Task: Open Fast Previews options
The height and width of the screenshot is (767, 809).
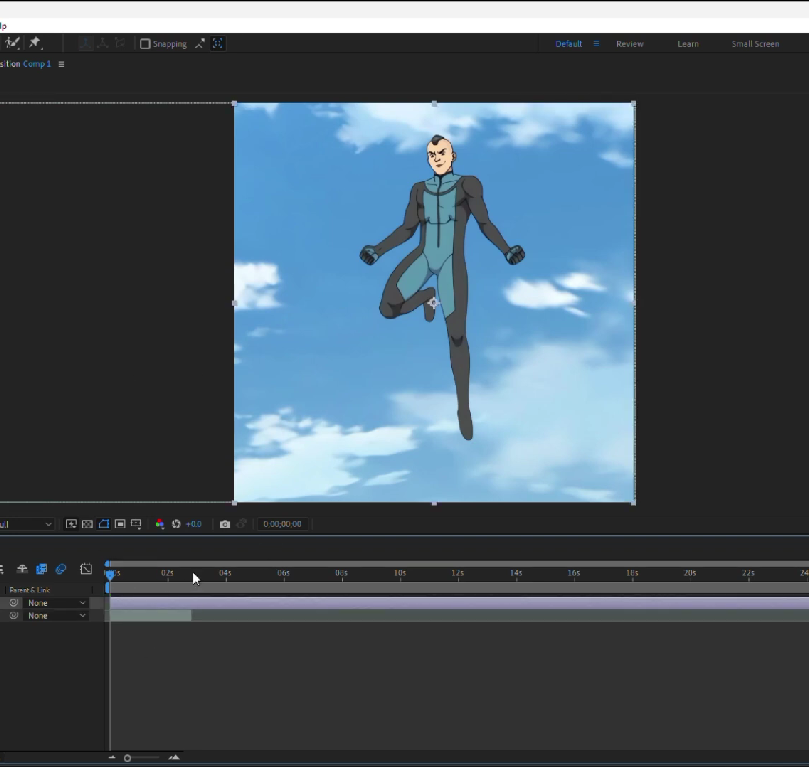Action: point(71,524)
